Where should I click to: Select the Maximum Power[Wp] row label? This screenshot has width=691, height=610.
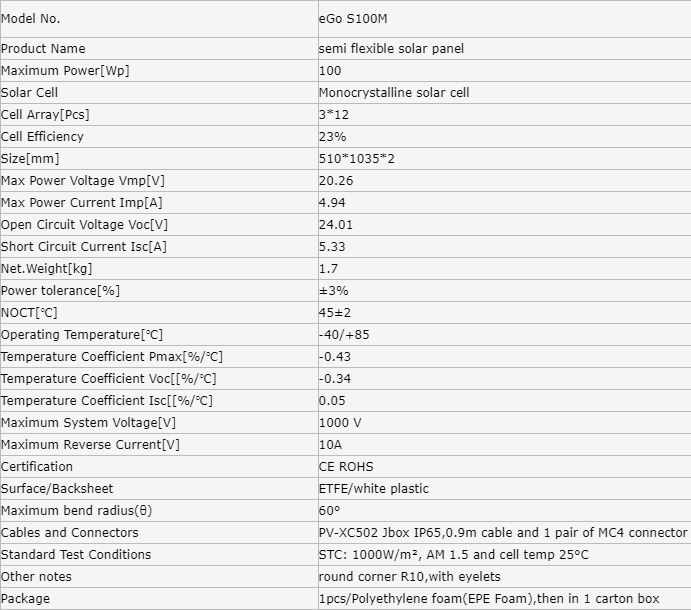(x=65, y=71)
